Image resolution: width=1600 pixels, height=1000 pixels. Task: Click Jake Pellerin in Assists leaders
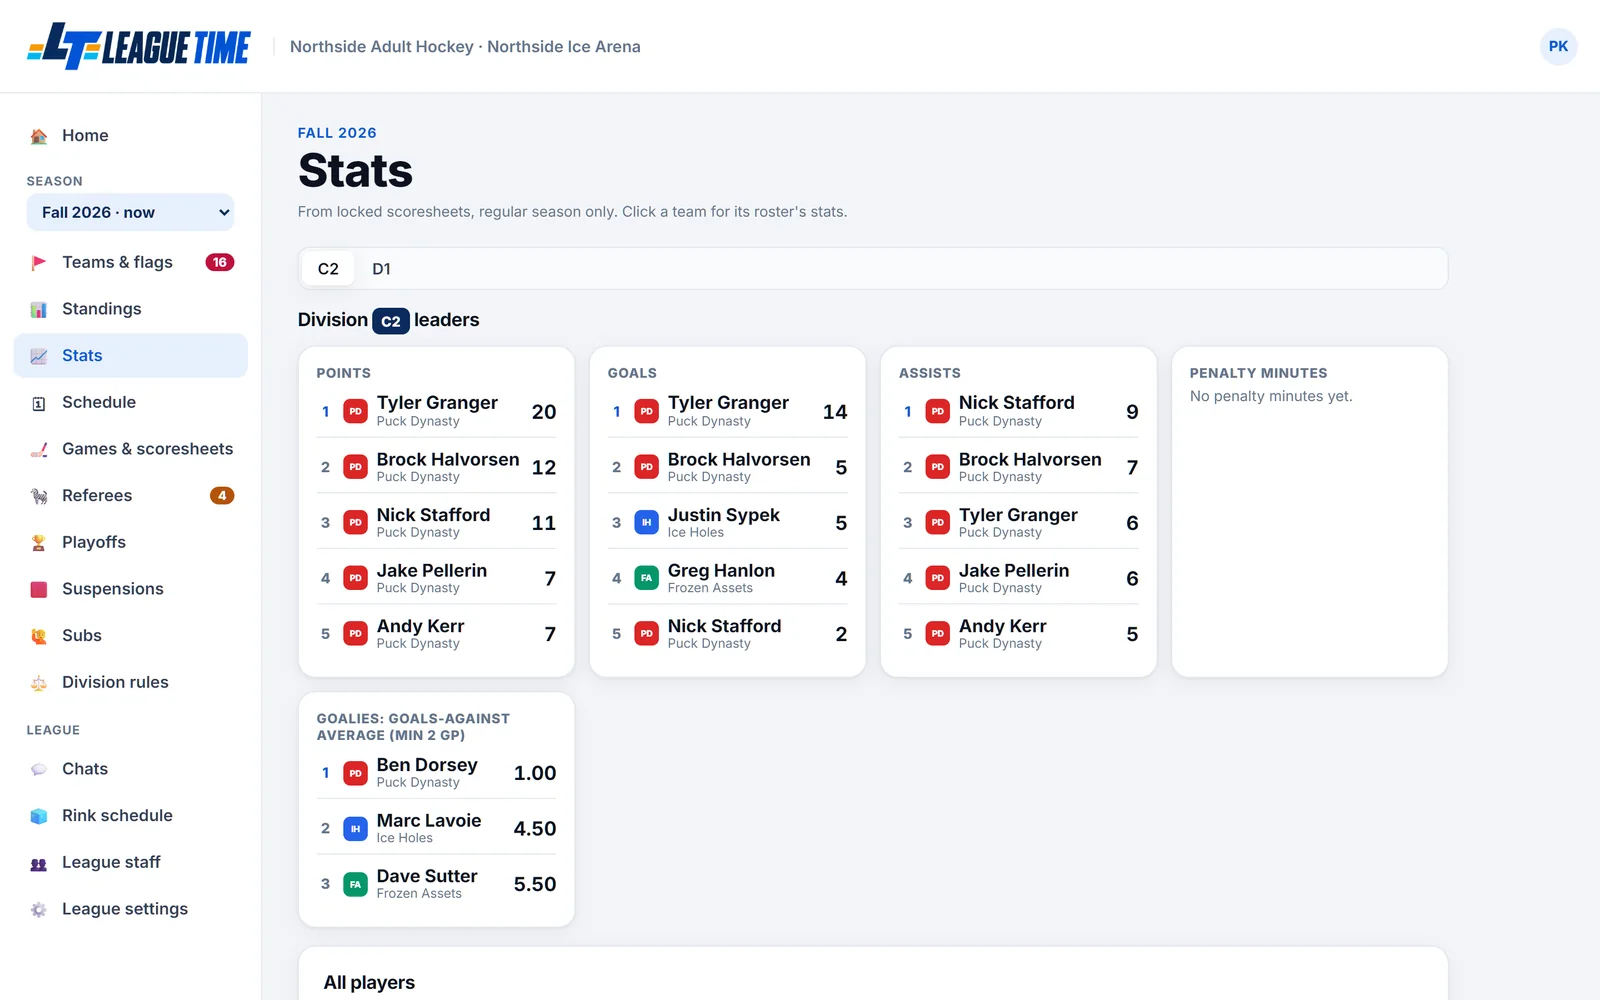1014,571
